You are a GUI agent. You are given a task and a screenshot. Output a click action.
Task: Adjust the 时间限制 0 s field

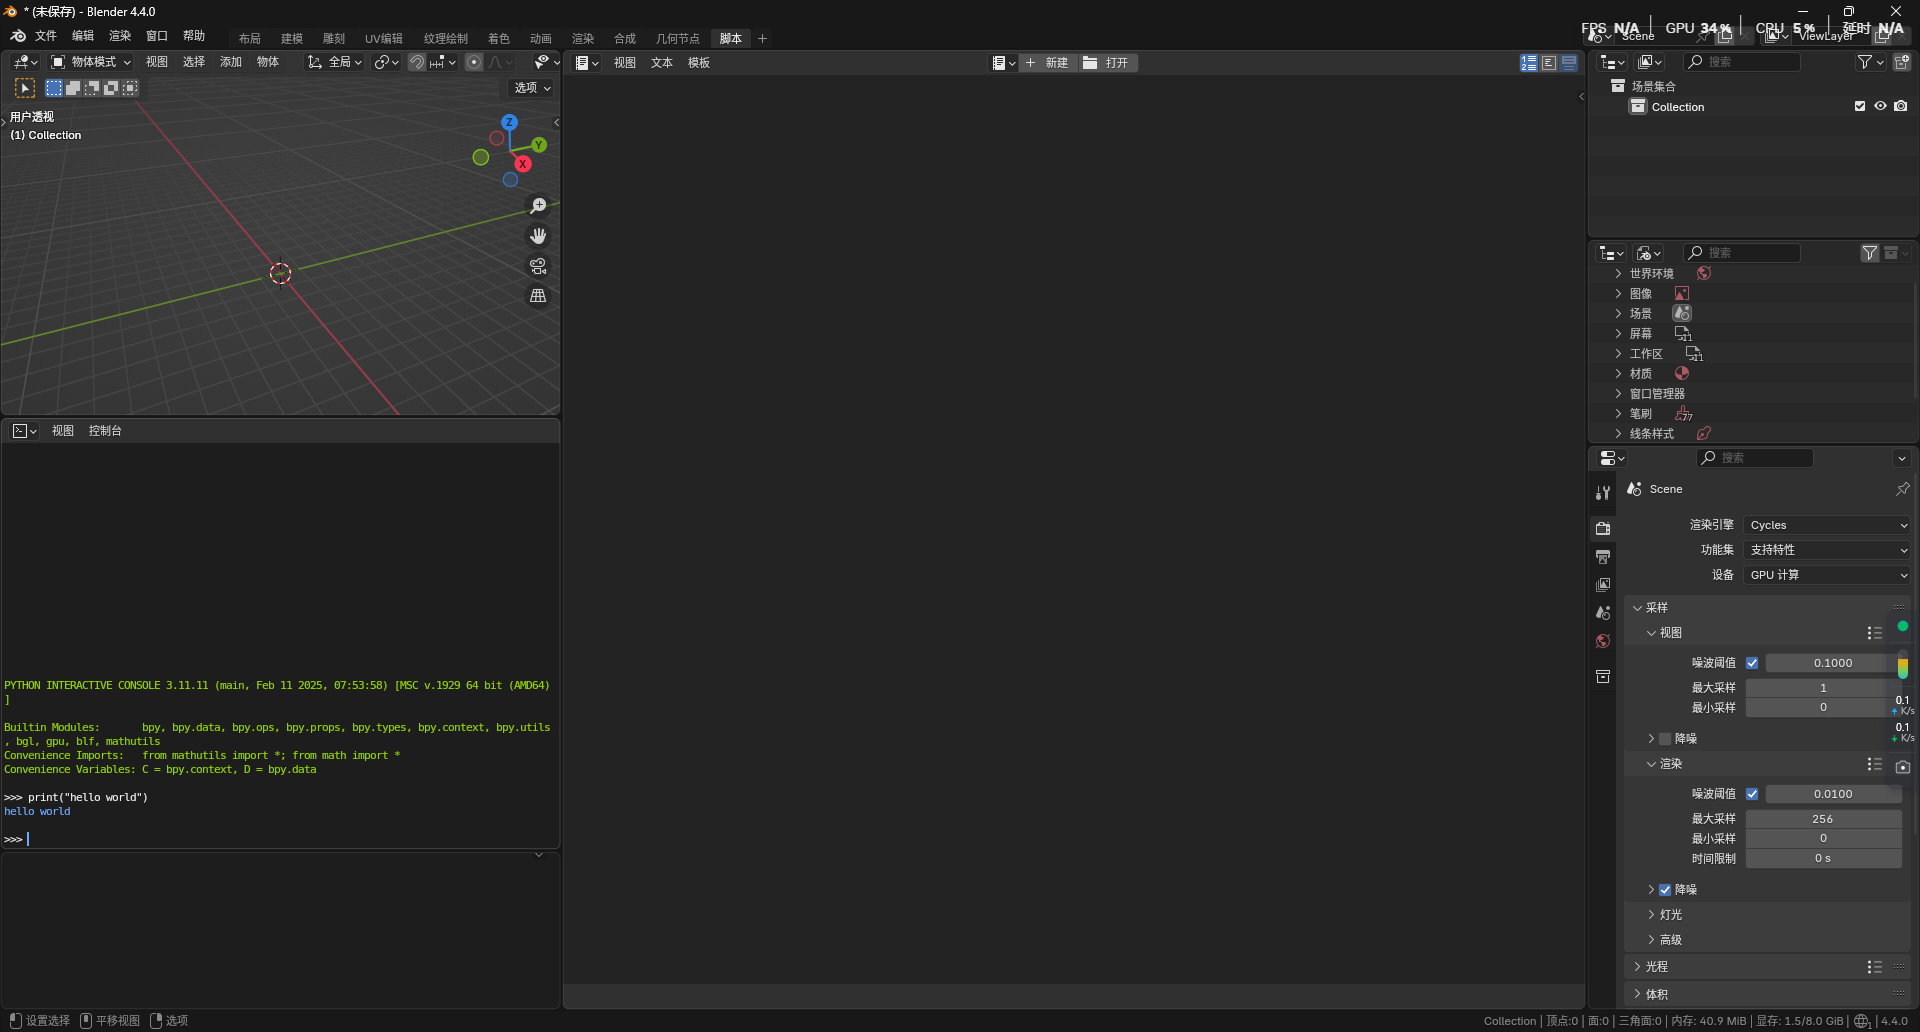(1823, 859)
